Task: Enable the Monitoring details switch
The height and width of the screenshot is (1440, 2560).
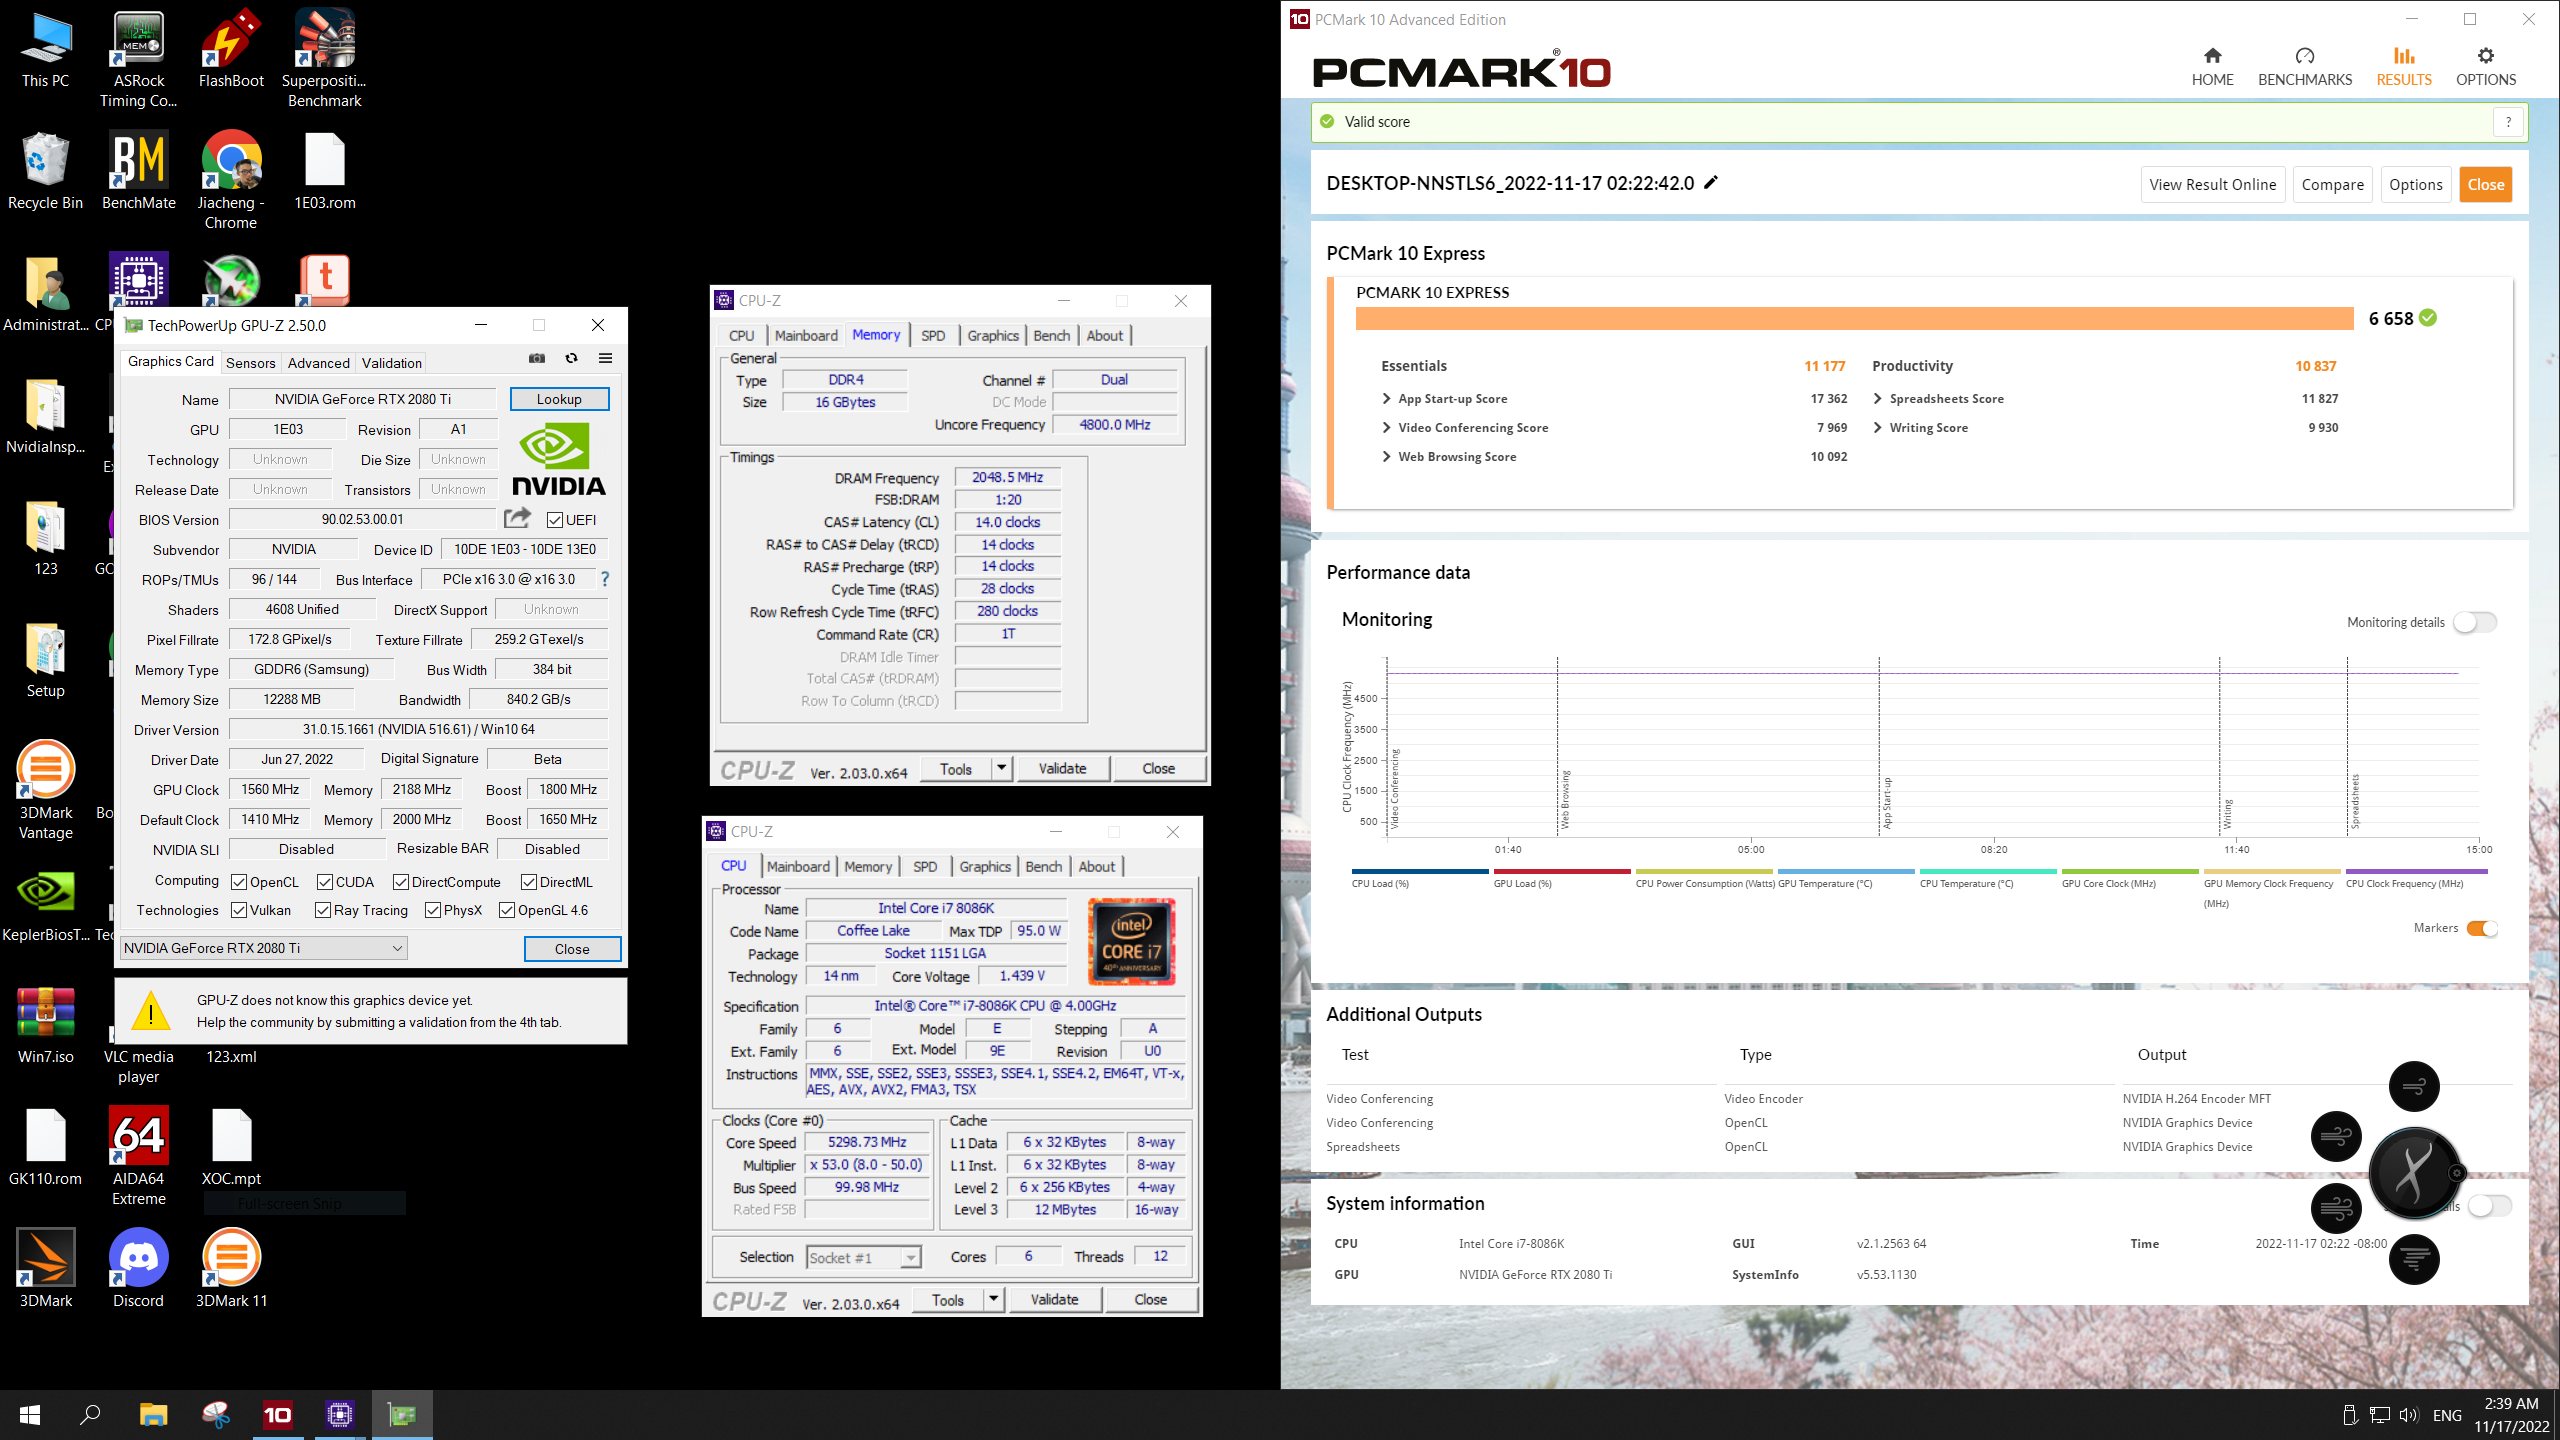Action: 2475,622
